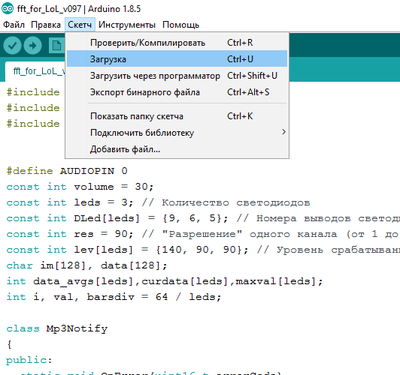The height and width of the screenshot is (375, 400).
Task: Click the Arduino logo in title bar
Action: pos(7,8)
